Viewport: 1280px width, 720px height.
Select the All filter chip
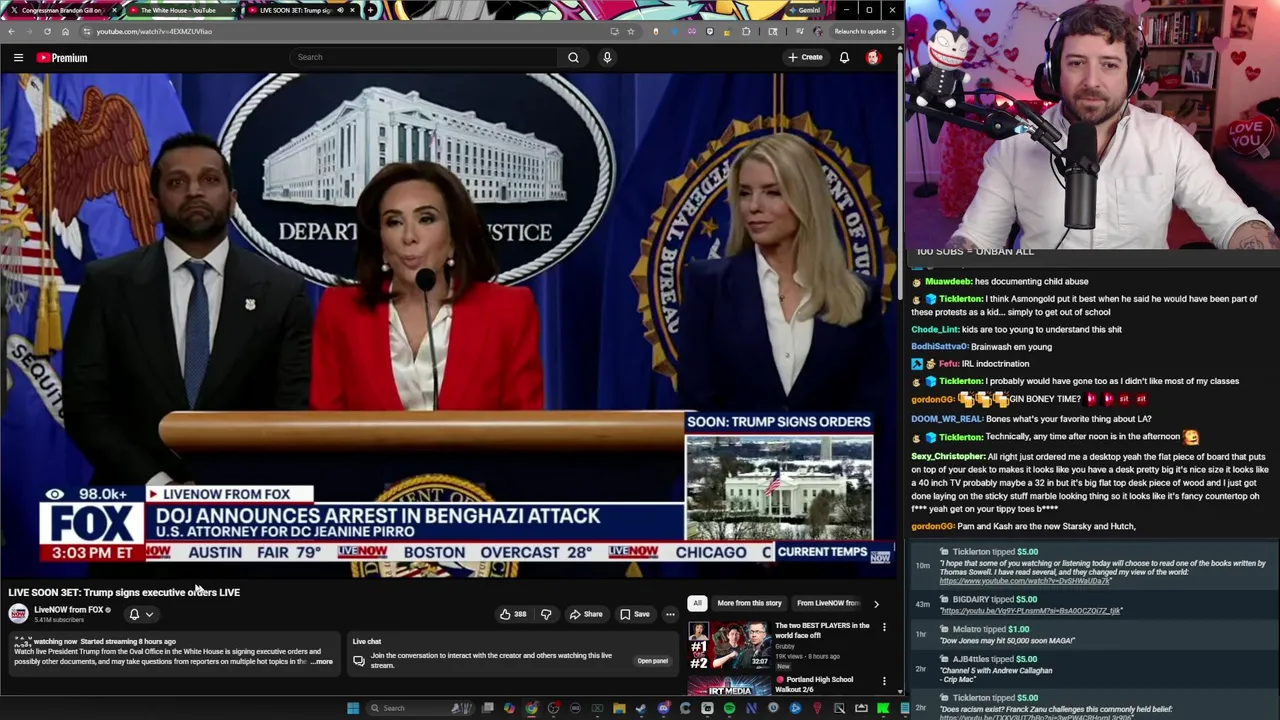click(697, 603)
